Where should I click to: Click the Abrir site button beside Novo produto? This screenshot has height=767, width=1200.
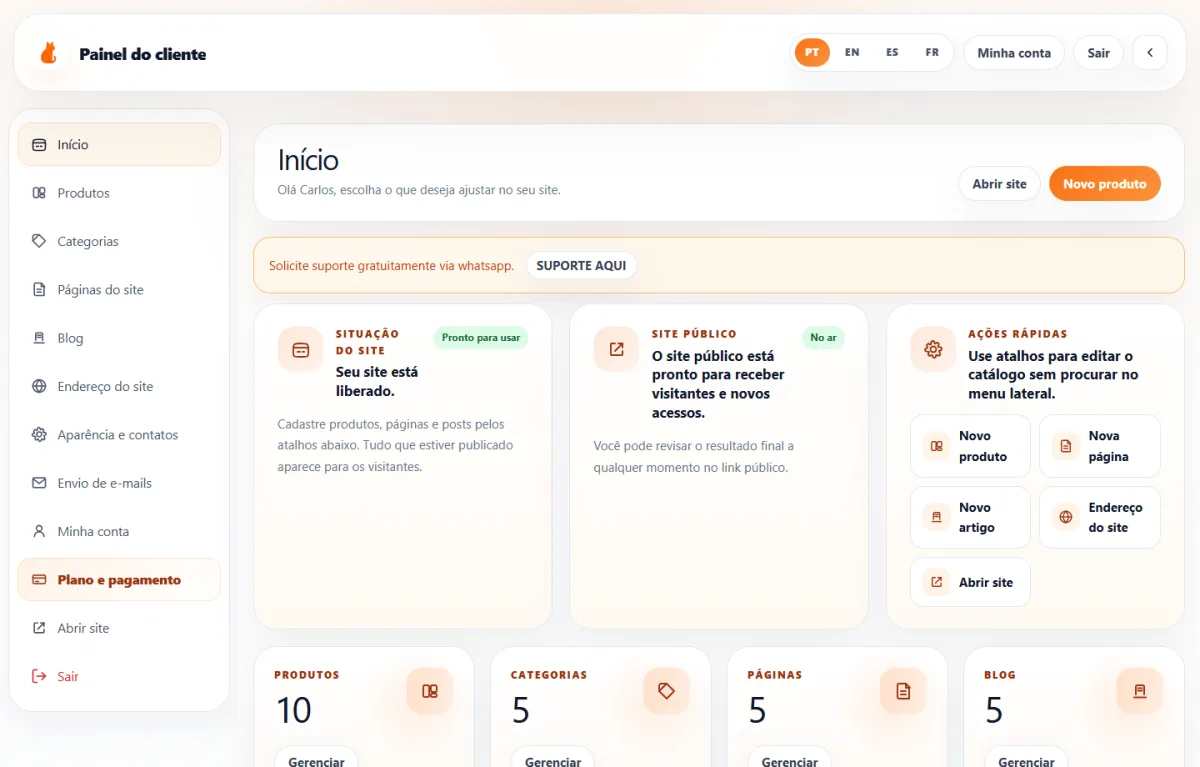pos(1000,184)
